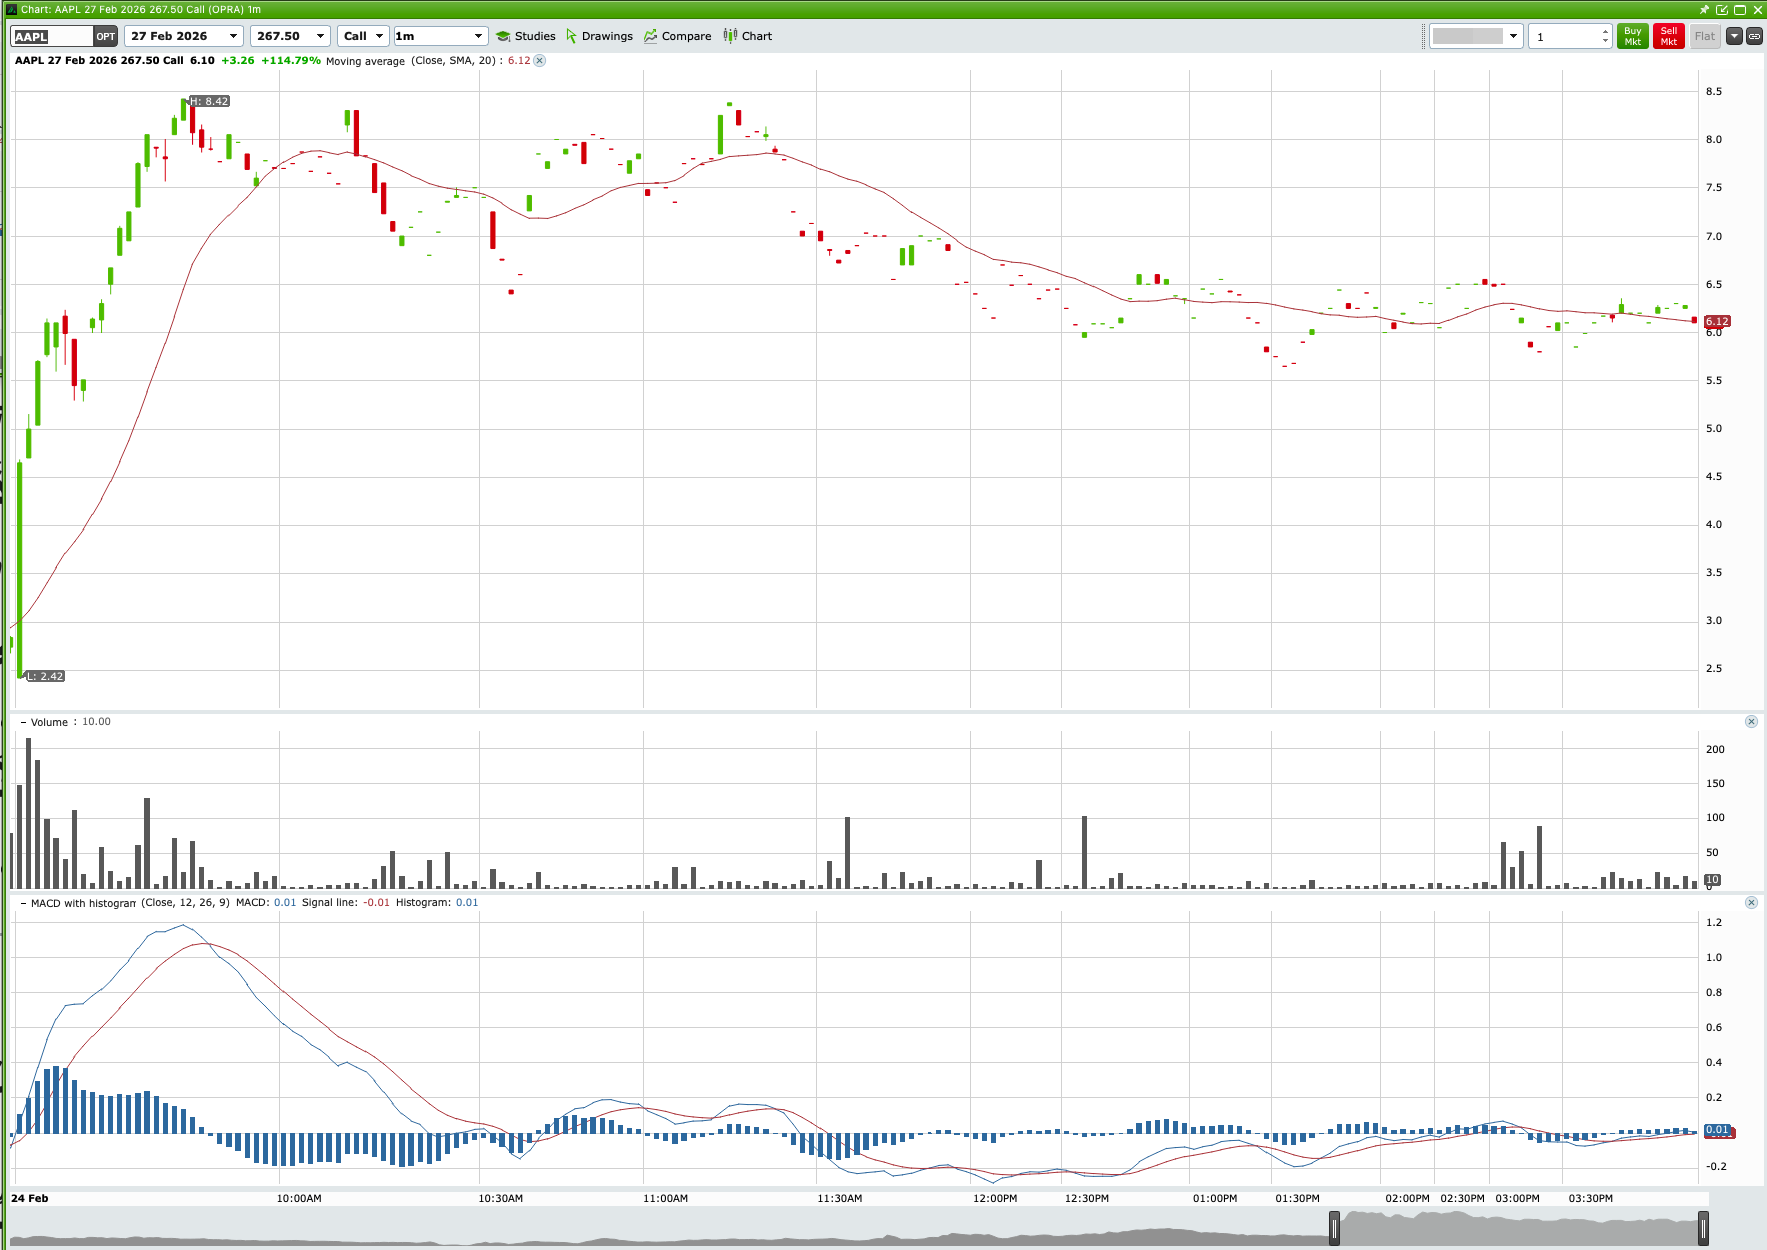Pin the chart window

click(x=1704, y=9)
